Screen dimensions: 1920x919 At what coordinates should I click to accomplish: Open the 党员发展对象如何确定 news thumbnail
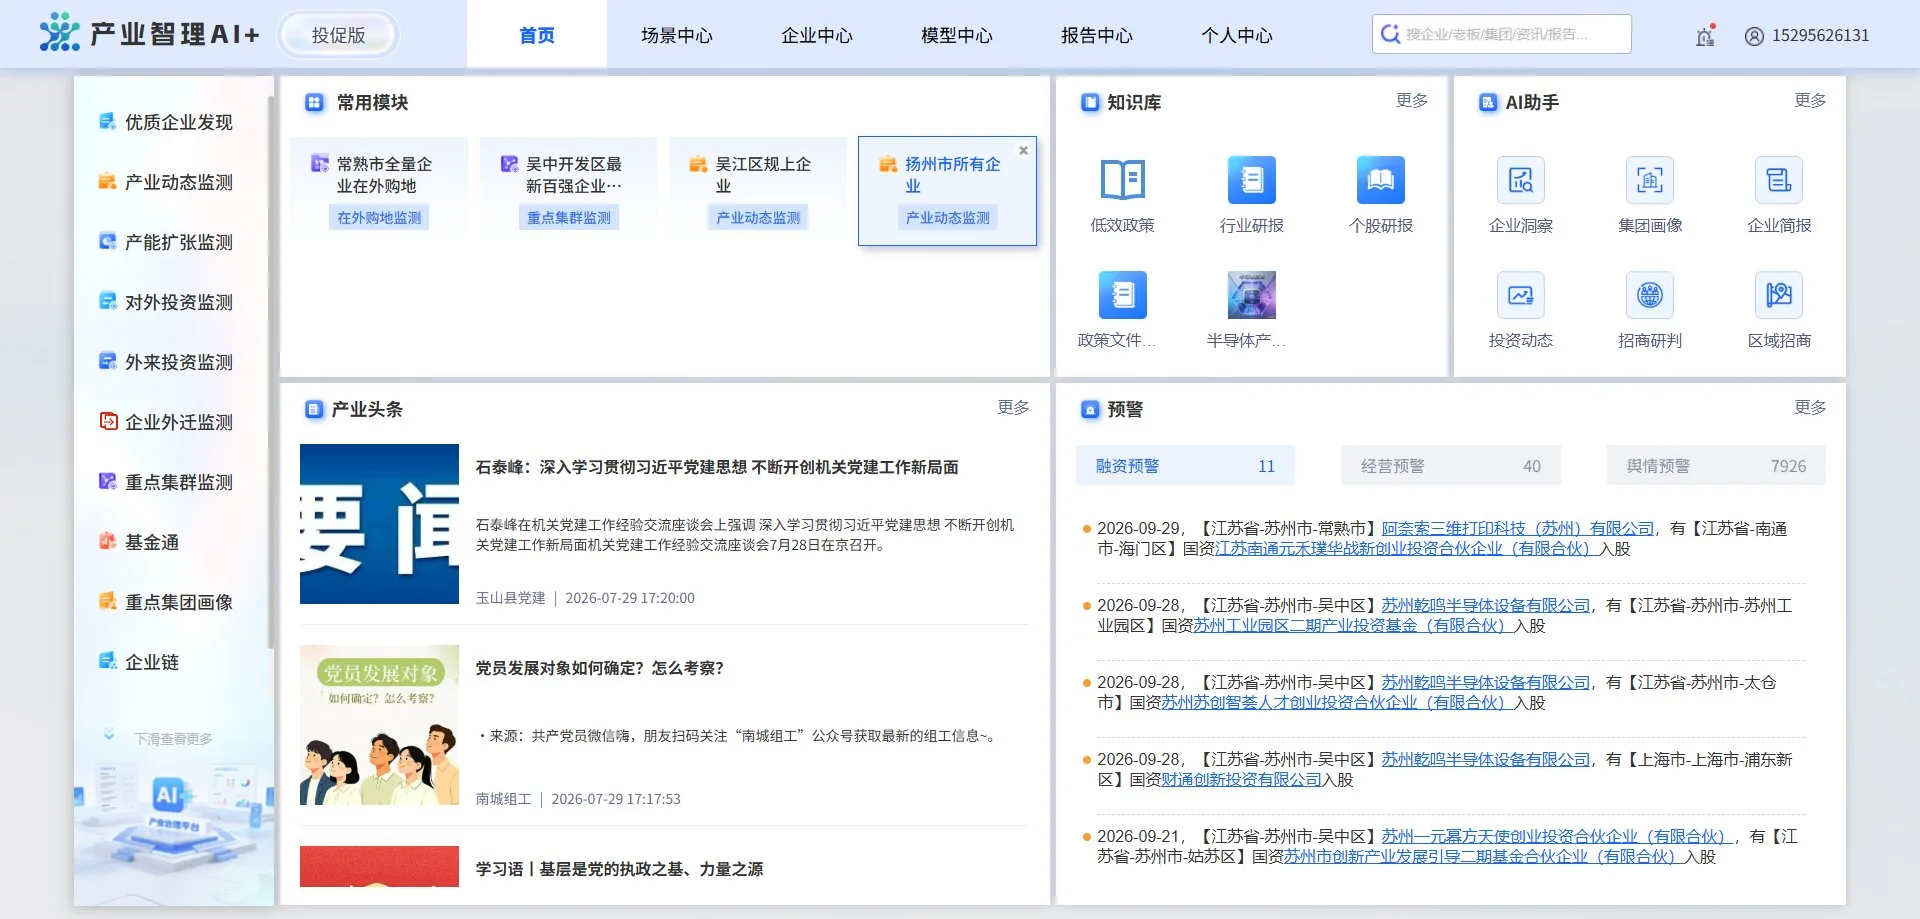click(379, 725)
